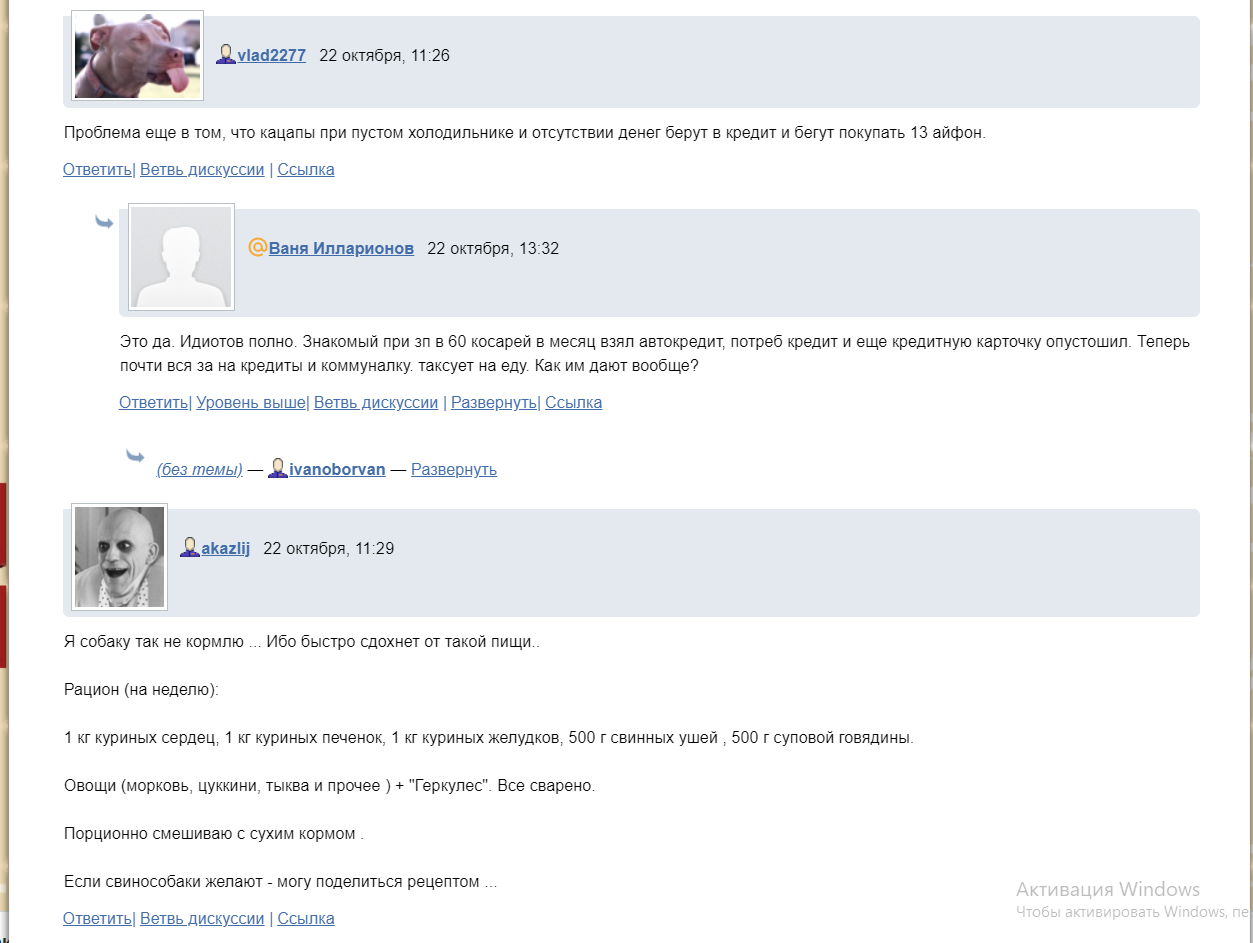Click the user icon next to ivanoborvan
1253x943 pixels.
[x=278, y=468]
